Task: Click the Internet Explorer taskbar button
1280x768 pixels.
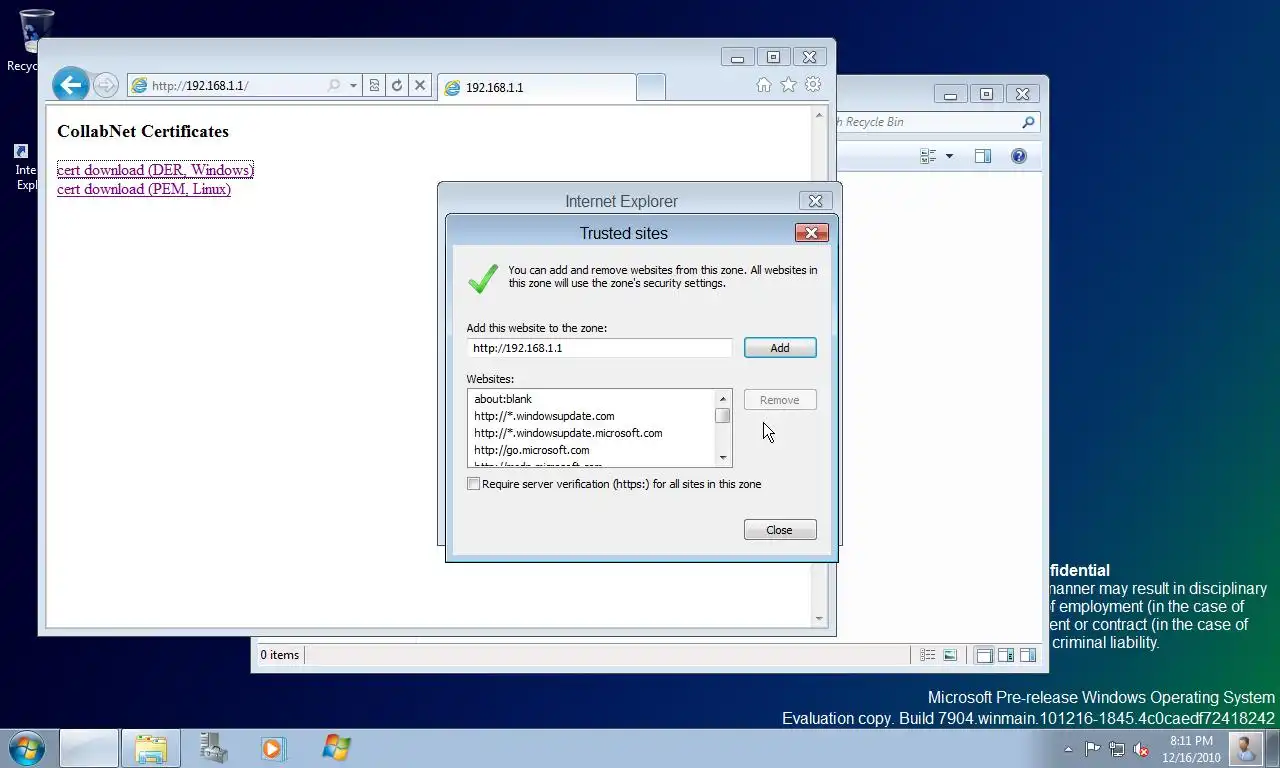Action: tap(88, 748)
